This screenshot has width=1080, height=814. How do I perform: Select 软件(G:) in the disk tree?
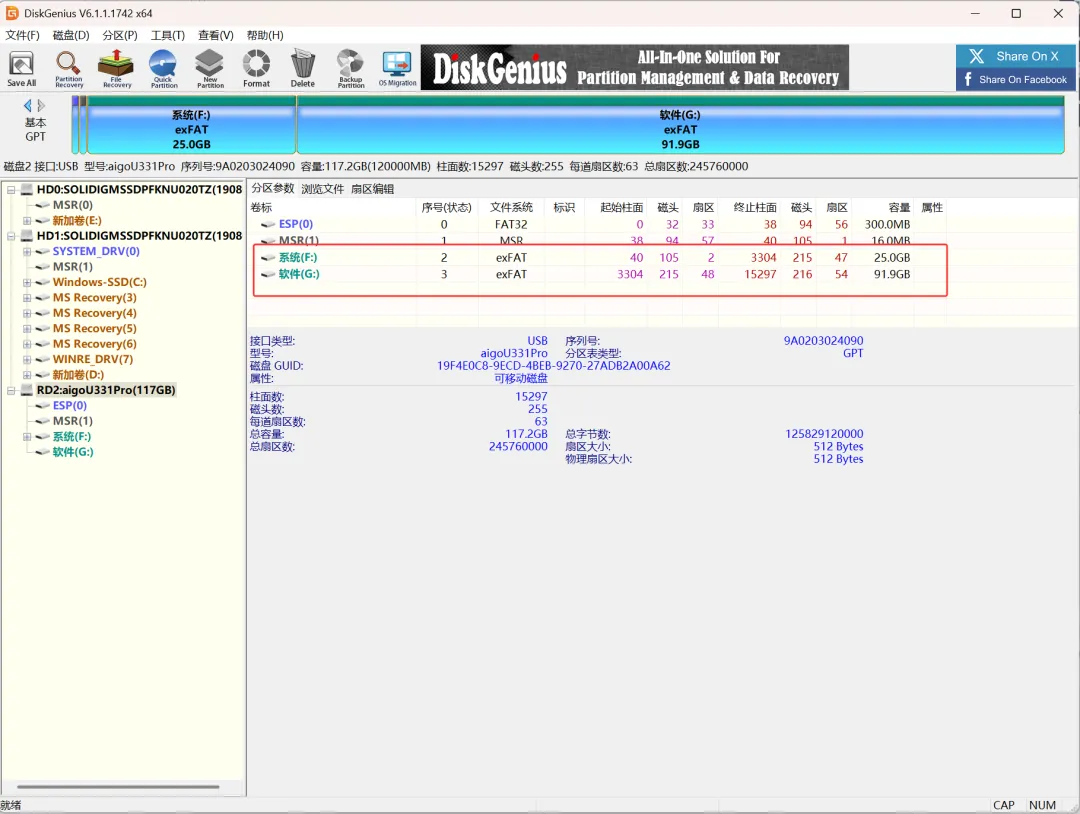(x=73, y=452)
